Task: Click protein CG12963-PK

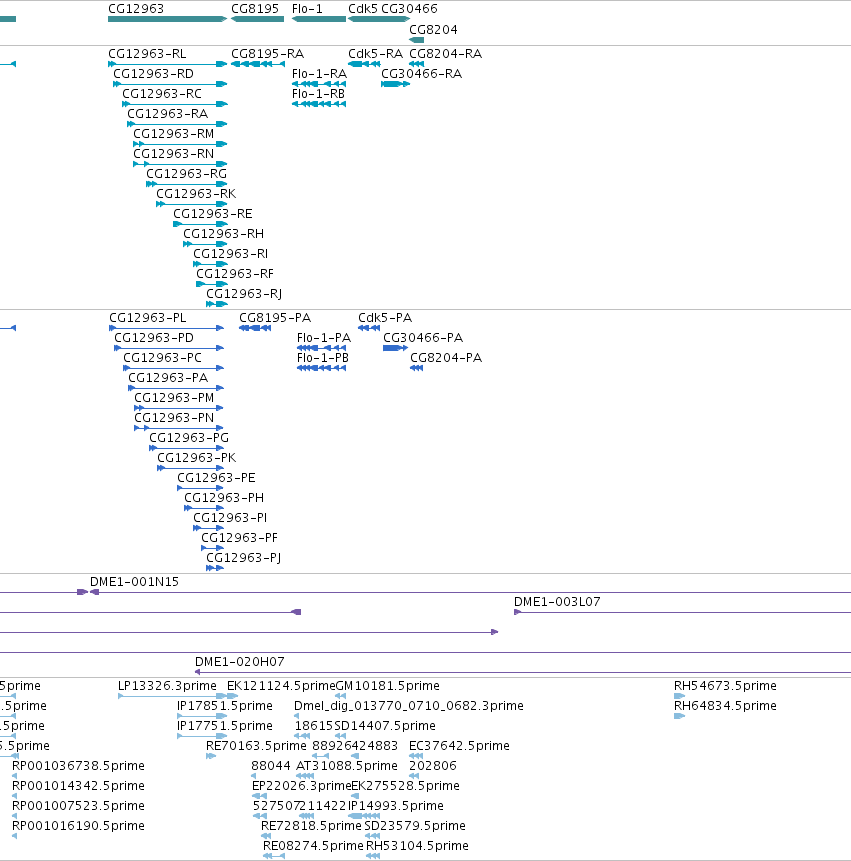Action: point(191,468)
